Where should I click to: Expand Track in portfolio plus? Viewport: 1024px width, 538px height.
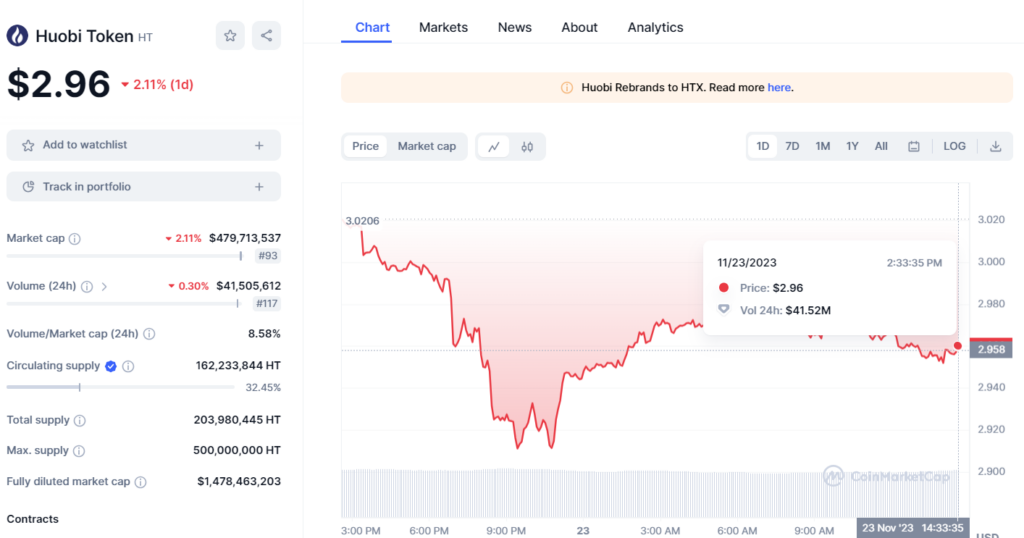259,187
